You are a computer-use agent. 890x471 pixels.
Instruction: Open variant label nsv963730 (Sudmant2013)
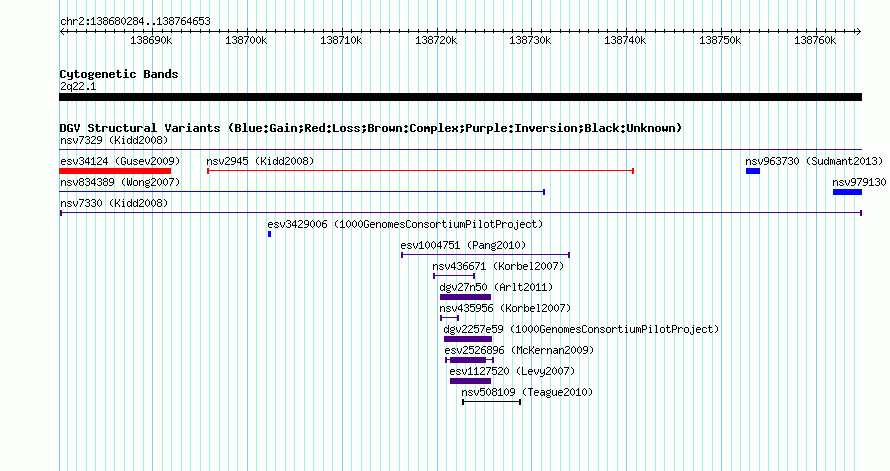(814, 161)
